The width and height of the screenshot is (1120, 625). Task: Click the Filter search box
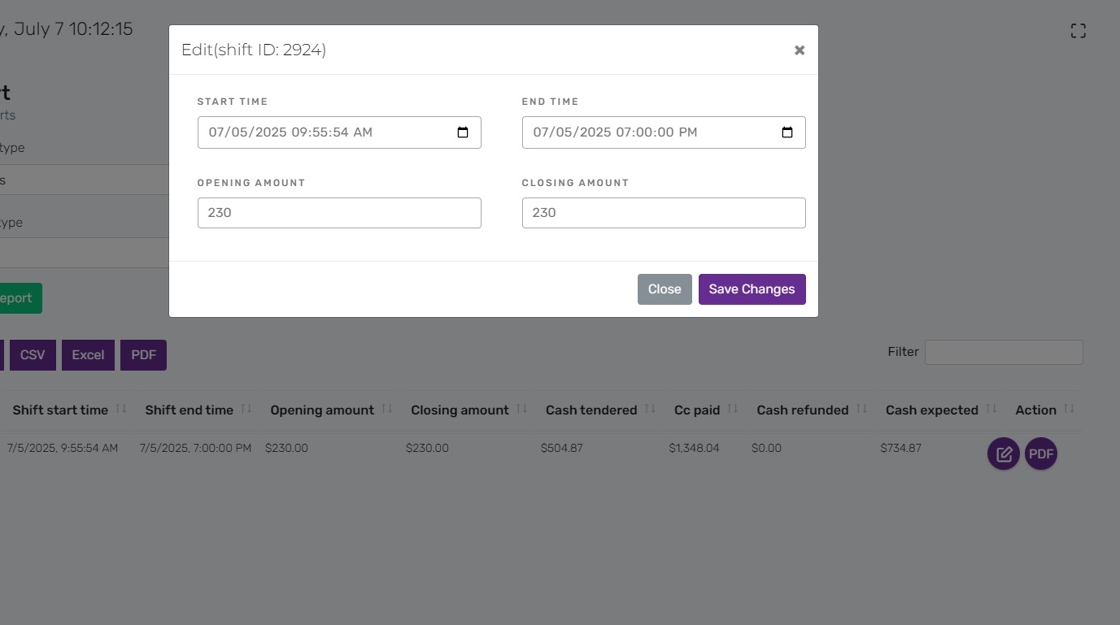1004,352
